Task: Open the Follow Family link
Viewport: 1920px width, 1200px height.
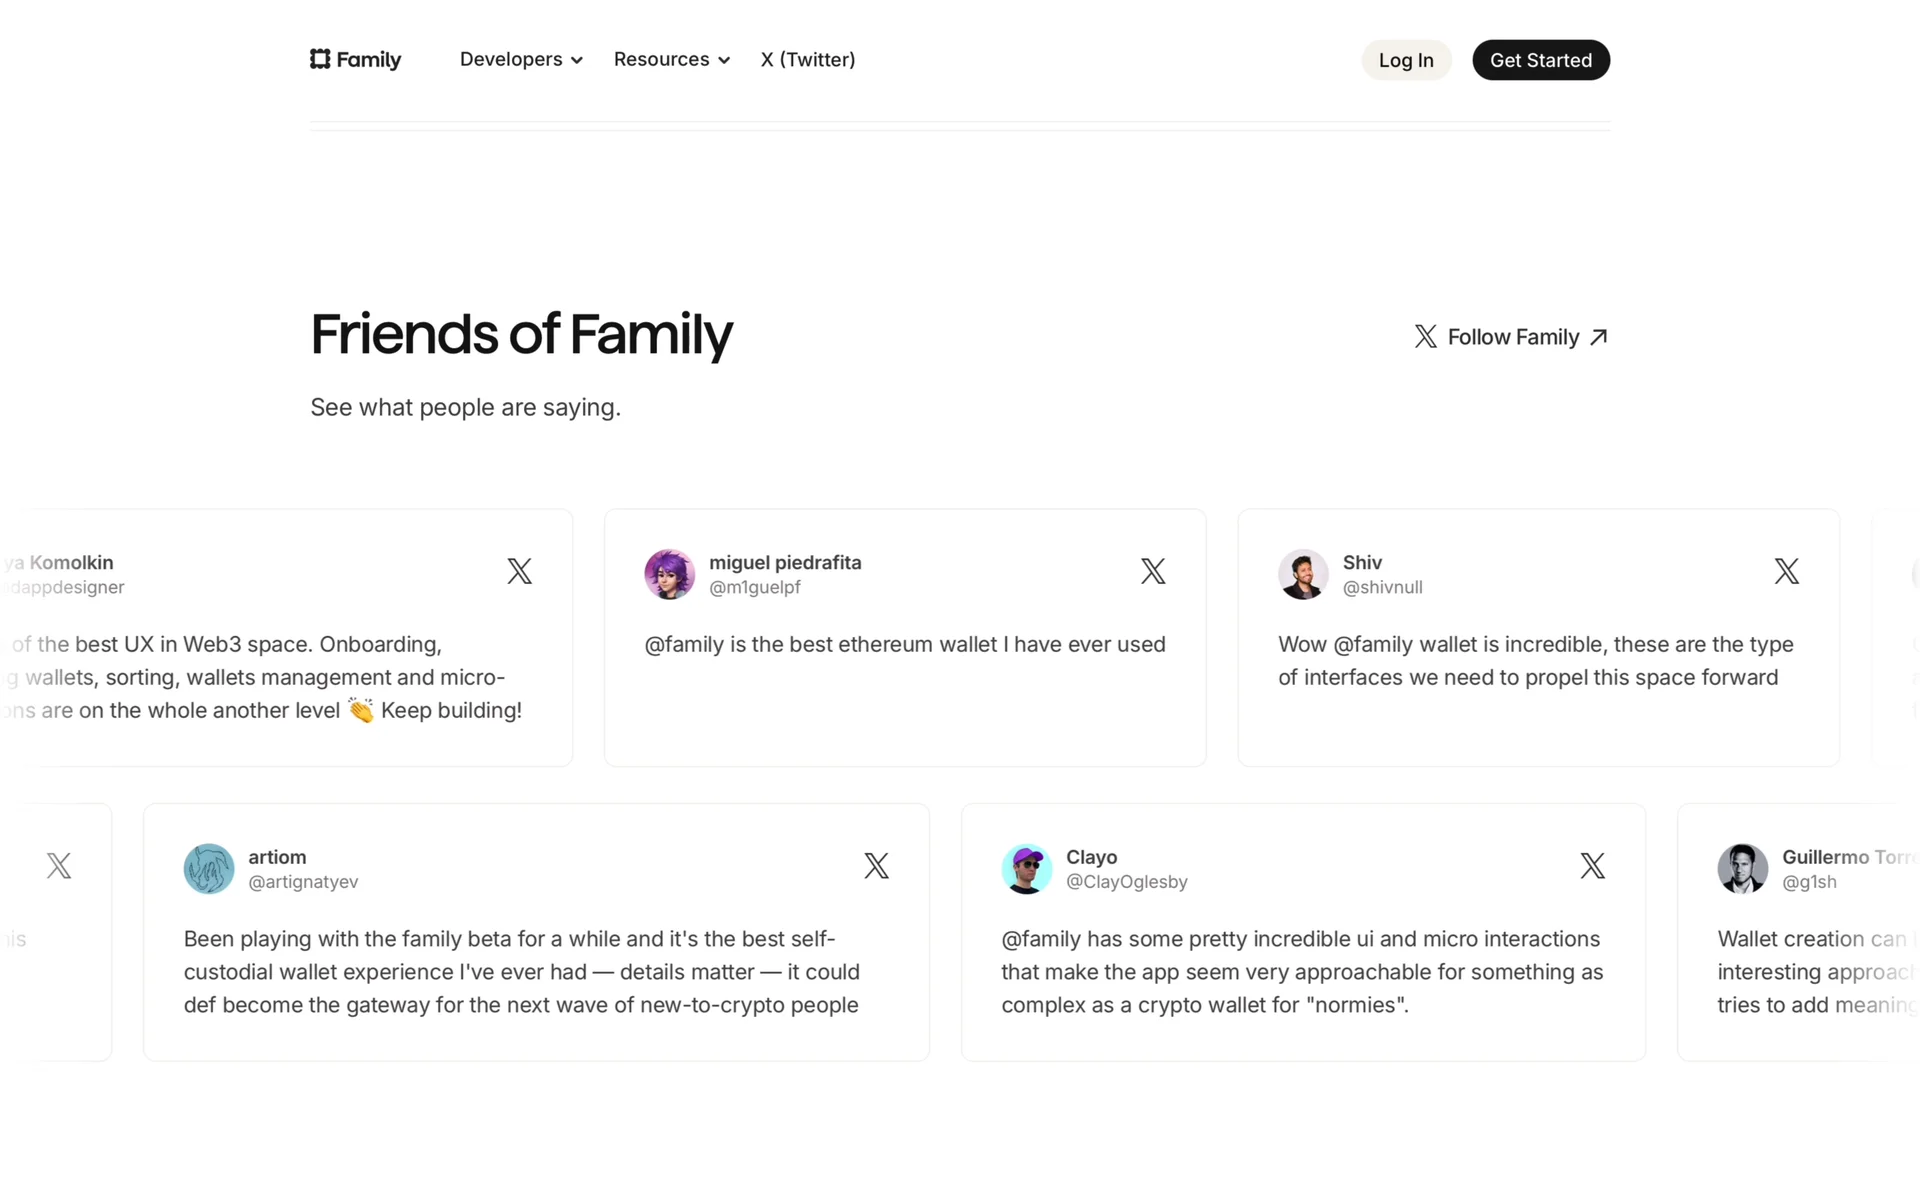Action: click(x=1513, y=337)
